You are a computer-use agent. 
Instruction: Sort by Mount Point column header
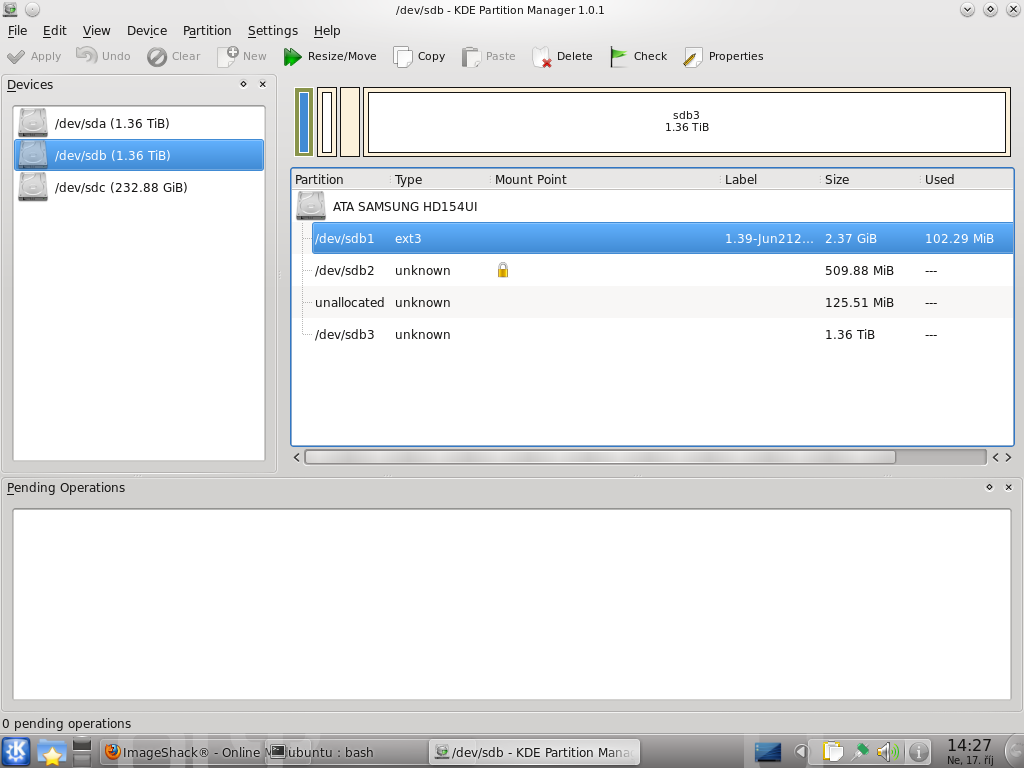[x=605, y=180]
